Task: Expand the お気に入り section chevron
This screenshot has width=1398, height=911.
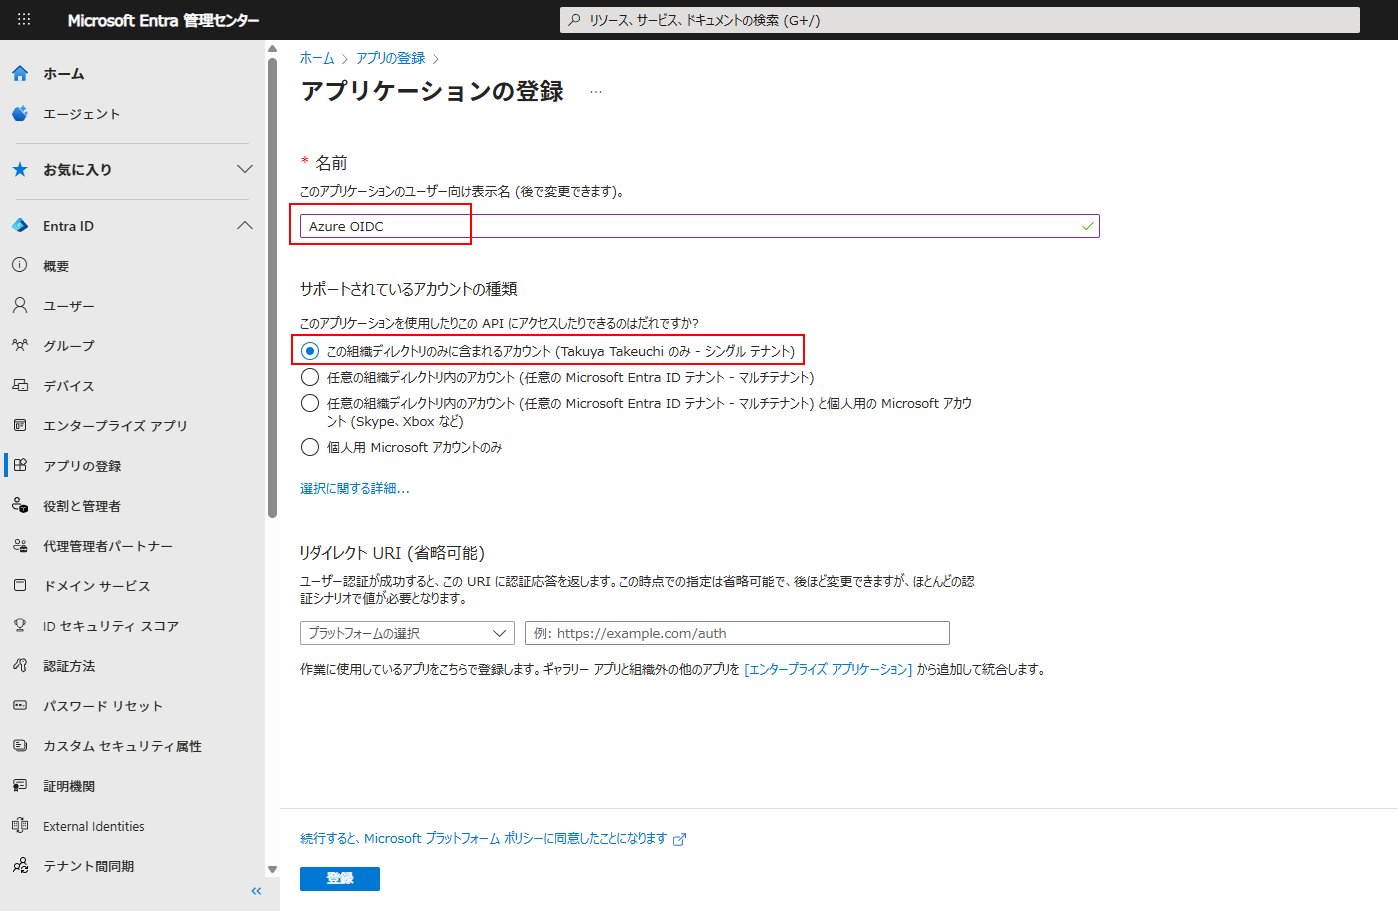Action: click(x=245, y=169)
